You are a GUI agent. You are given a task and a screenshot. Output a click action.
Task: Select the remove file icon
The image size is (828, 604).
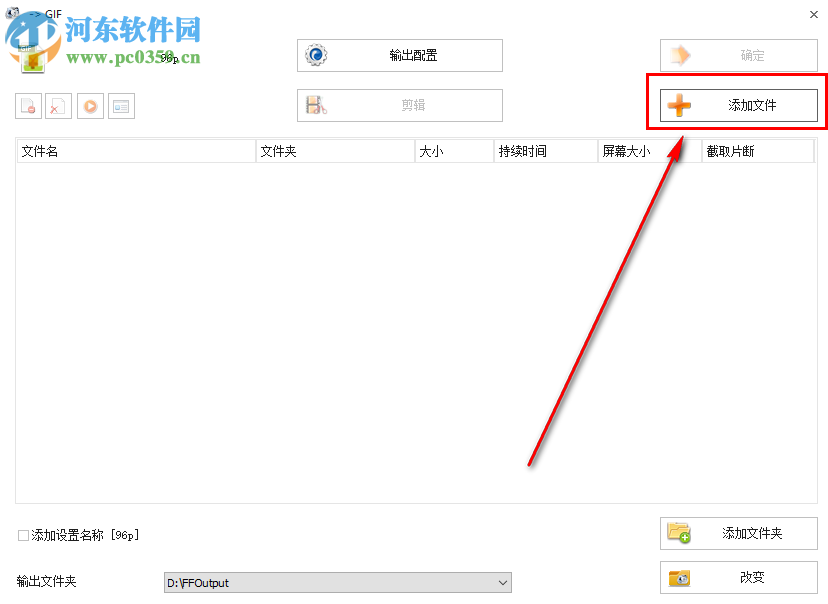click(28, 105)
